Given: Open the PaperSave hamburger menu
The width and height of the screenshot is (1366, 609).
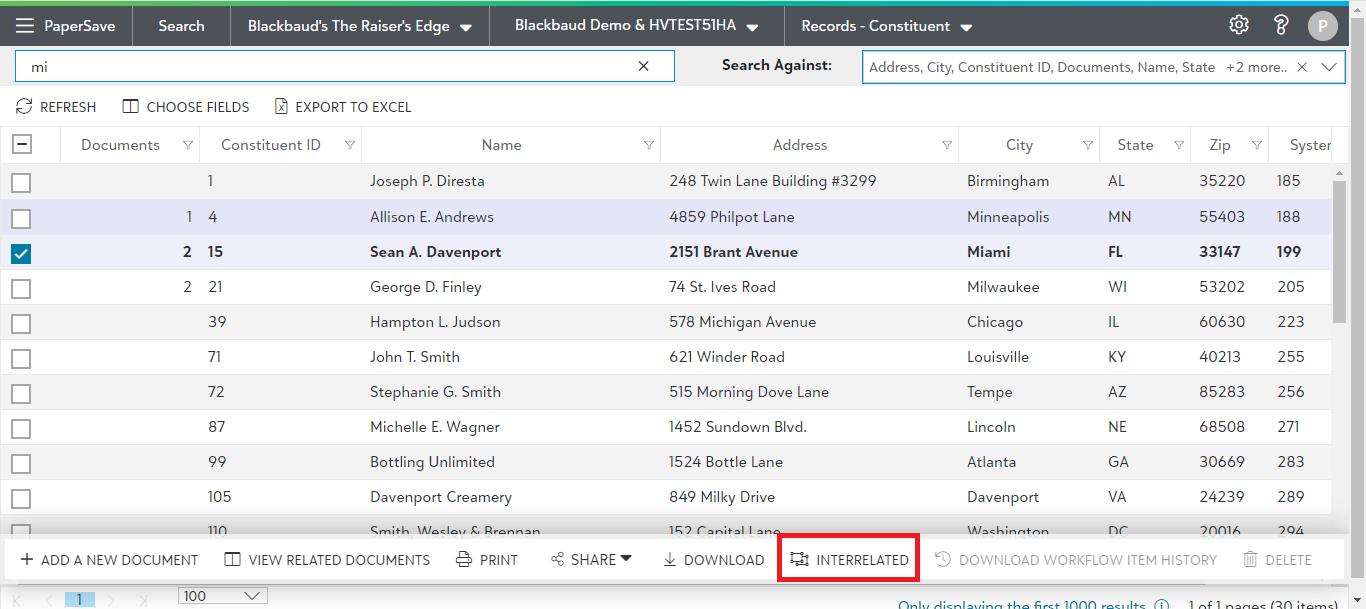Looking at the screenshot, I should point(25,26).
